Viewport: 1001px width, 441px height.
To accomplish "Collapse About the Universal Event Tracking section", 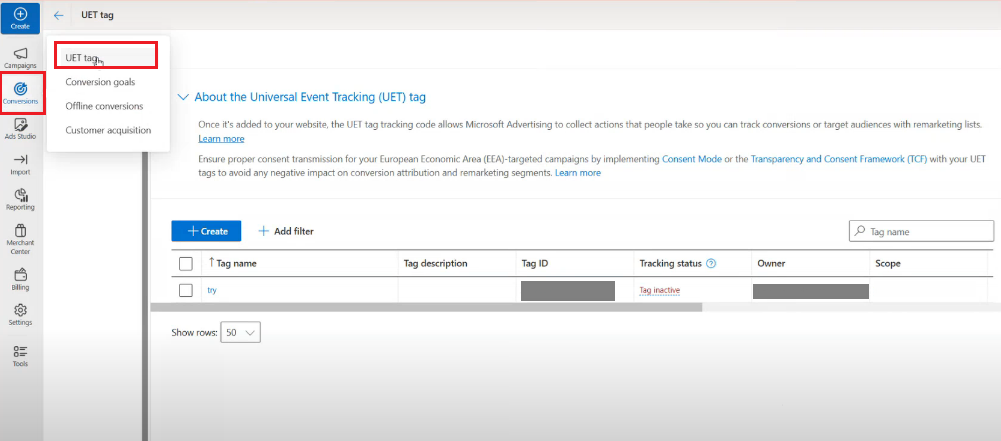I will [x=183, y=97].
